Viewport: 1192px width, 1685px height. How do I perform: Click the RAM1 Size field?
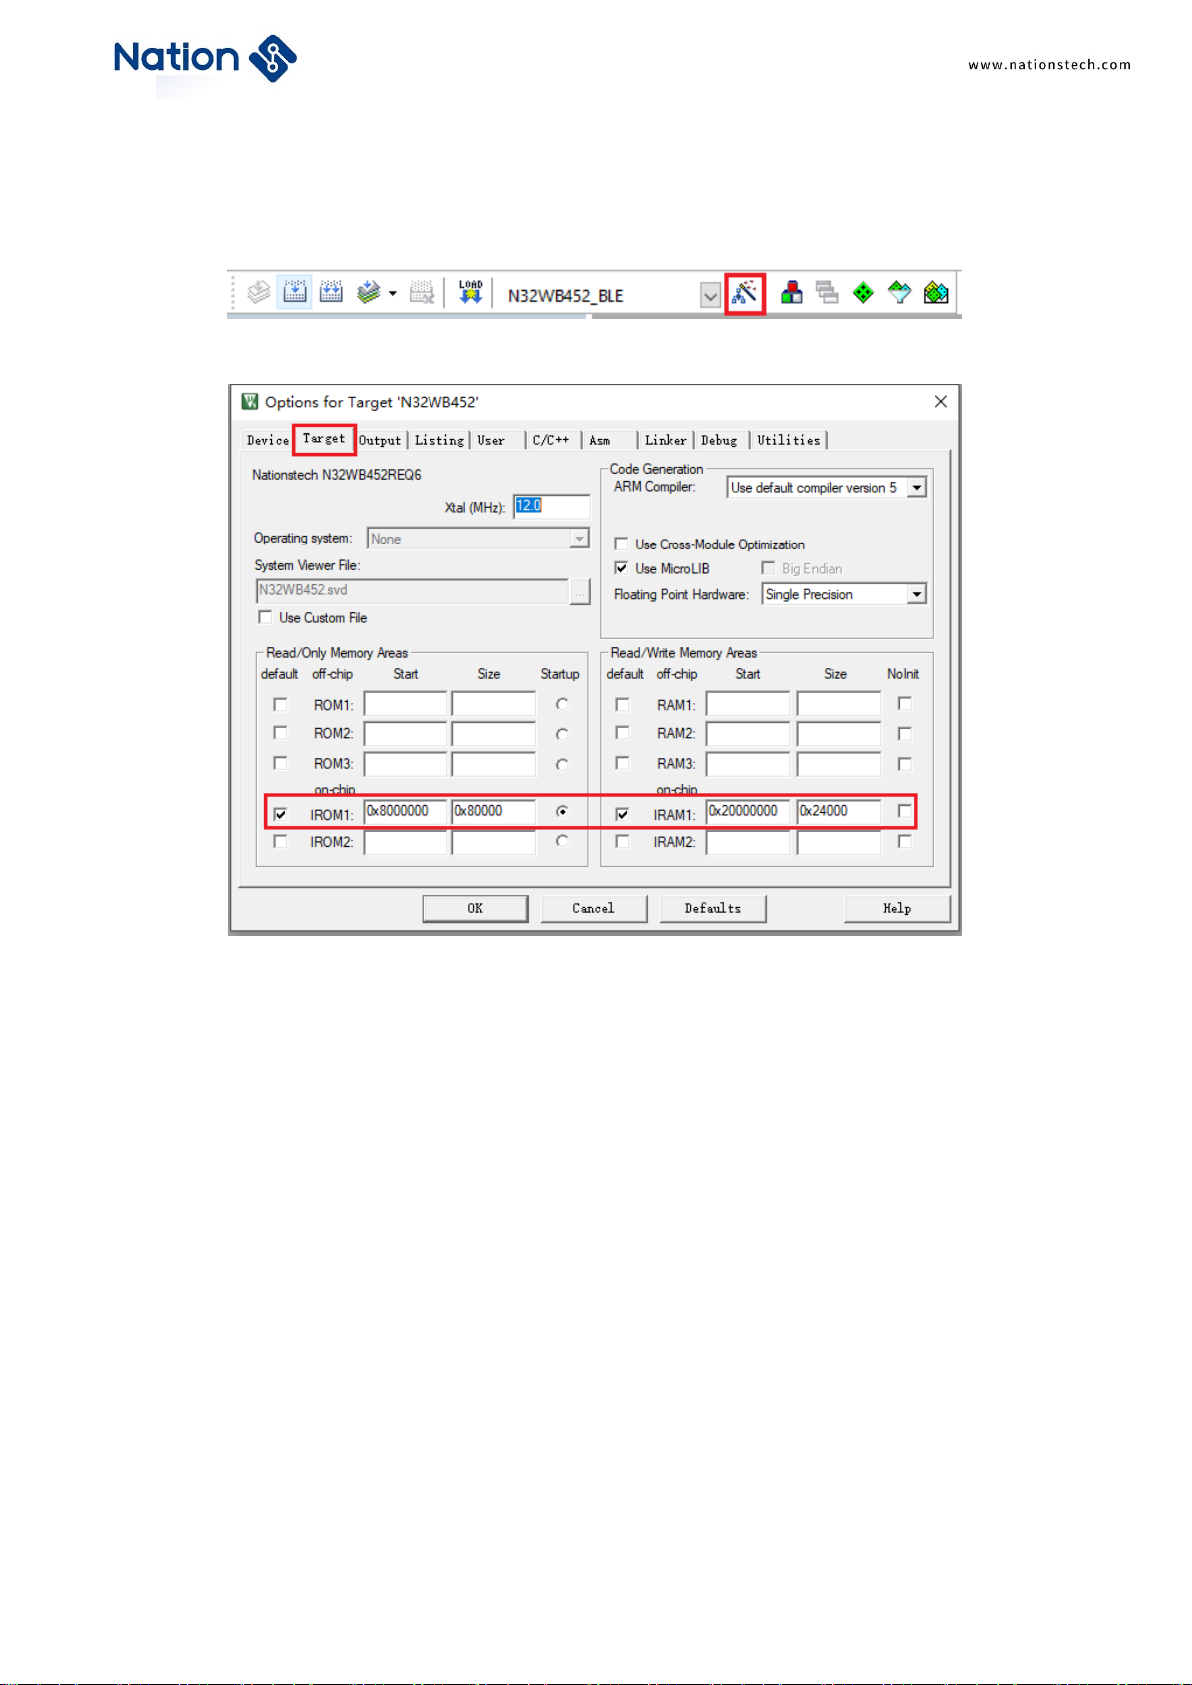pos(838,704)
